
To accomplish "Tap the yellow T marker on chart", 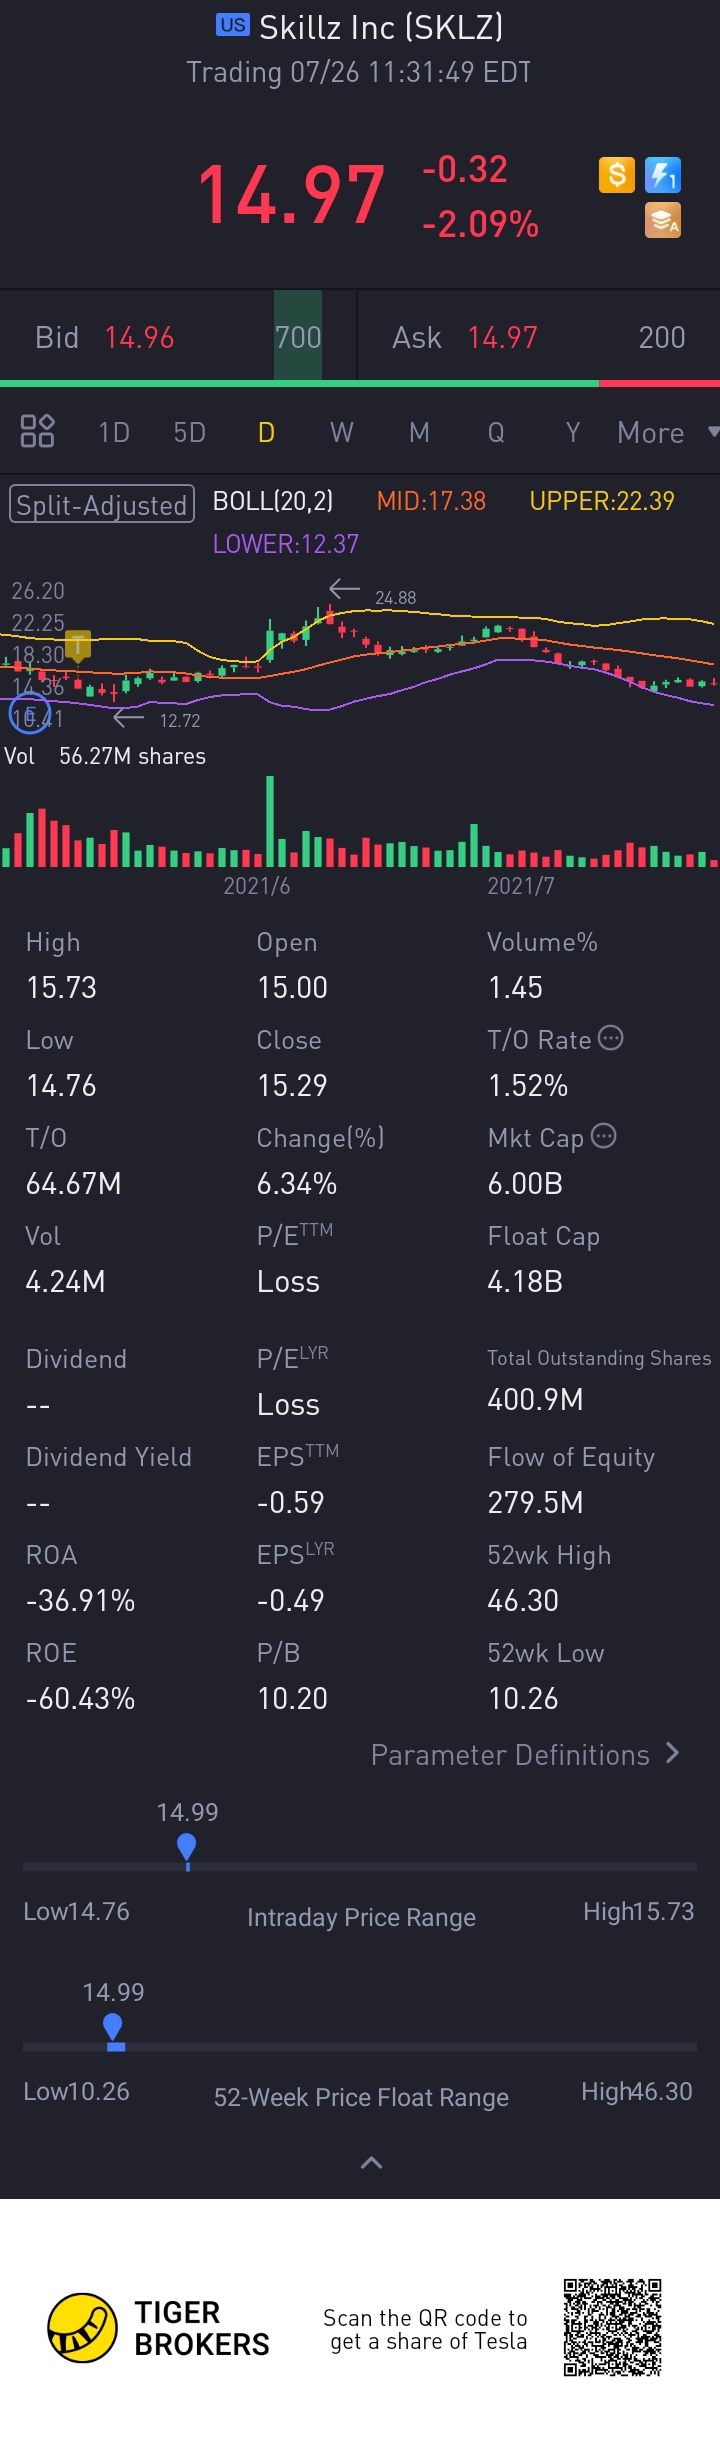I will [78, 645].
